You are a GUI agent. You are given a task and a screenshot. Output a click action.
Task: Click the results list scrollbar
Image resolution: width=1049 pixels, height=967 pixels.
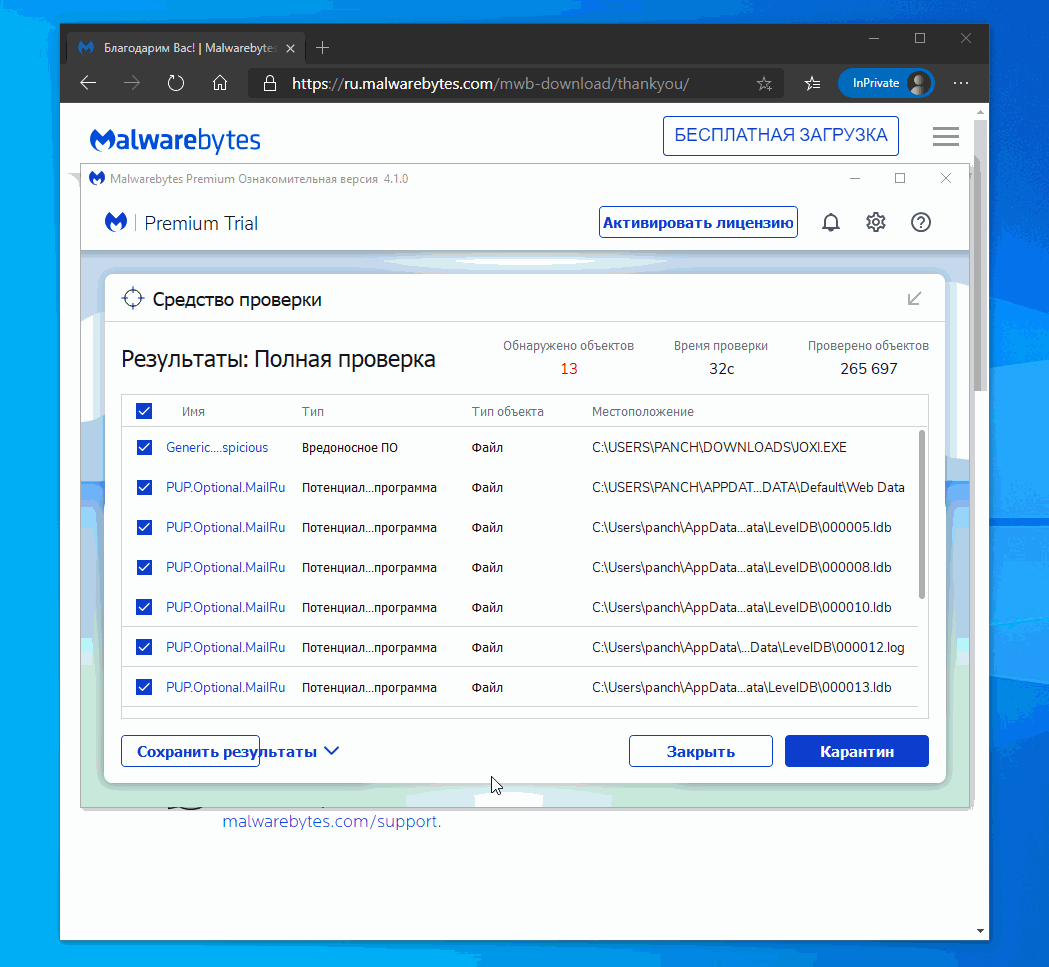922,515
